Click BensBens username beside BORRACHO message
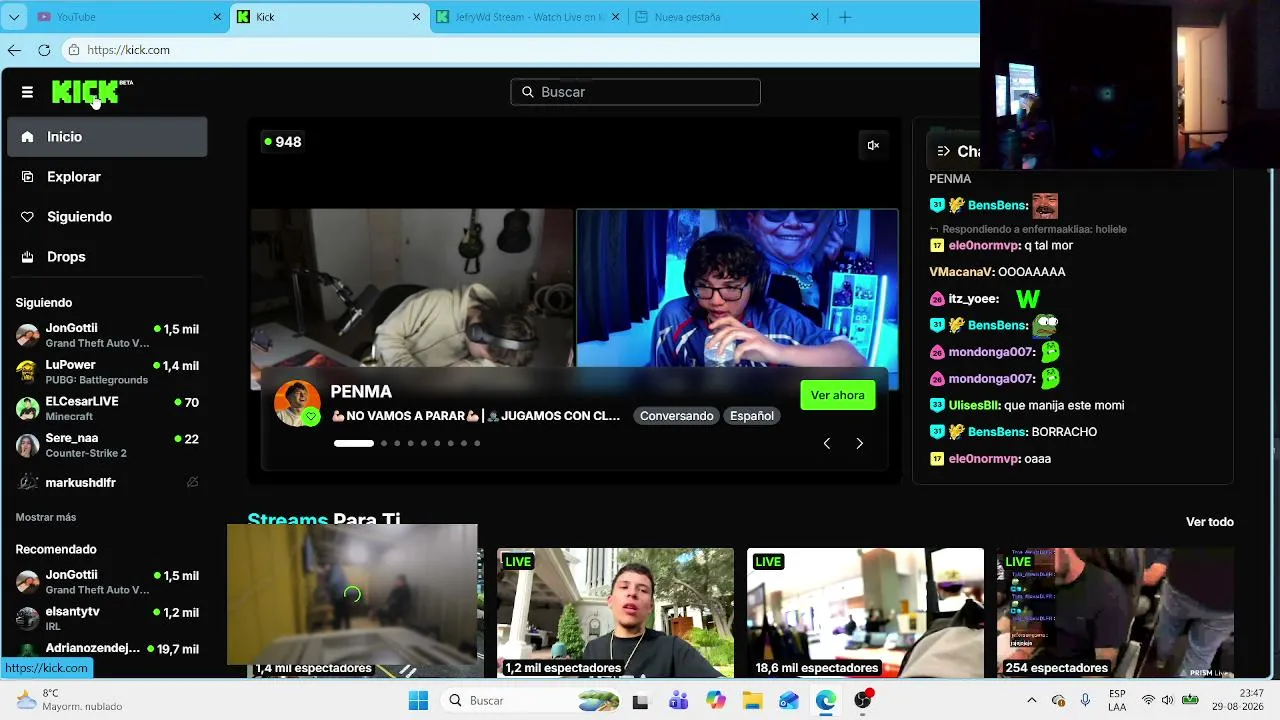 pyautogui.click(x=998, y=432)
